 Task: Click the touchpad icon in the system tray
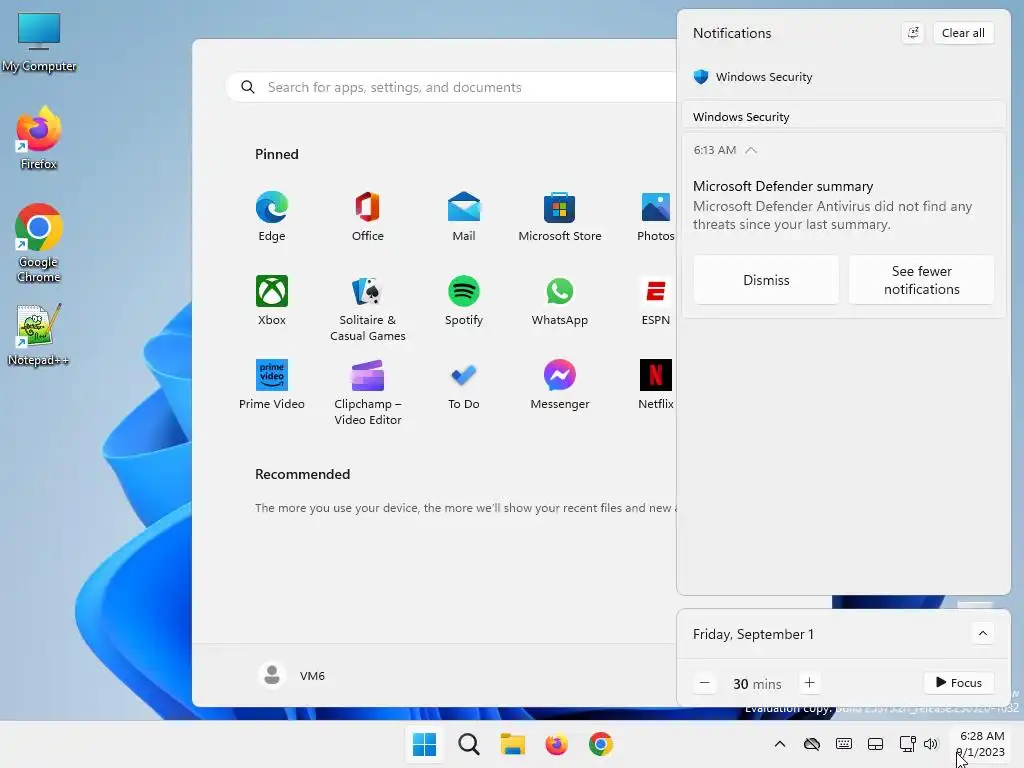click(875, 744)
